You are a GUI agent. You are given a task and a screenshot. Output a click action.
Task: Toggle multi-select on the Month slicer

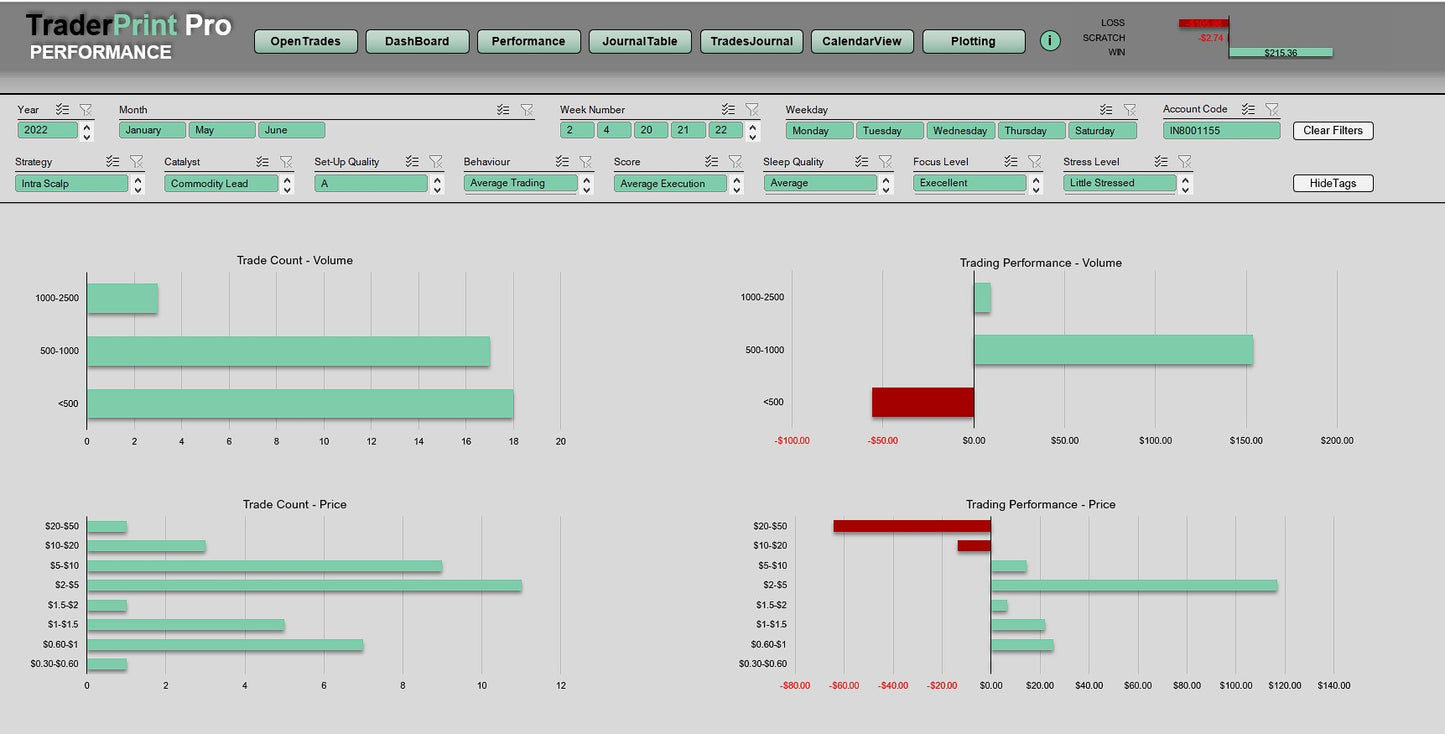tap(503, 110)
